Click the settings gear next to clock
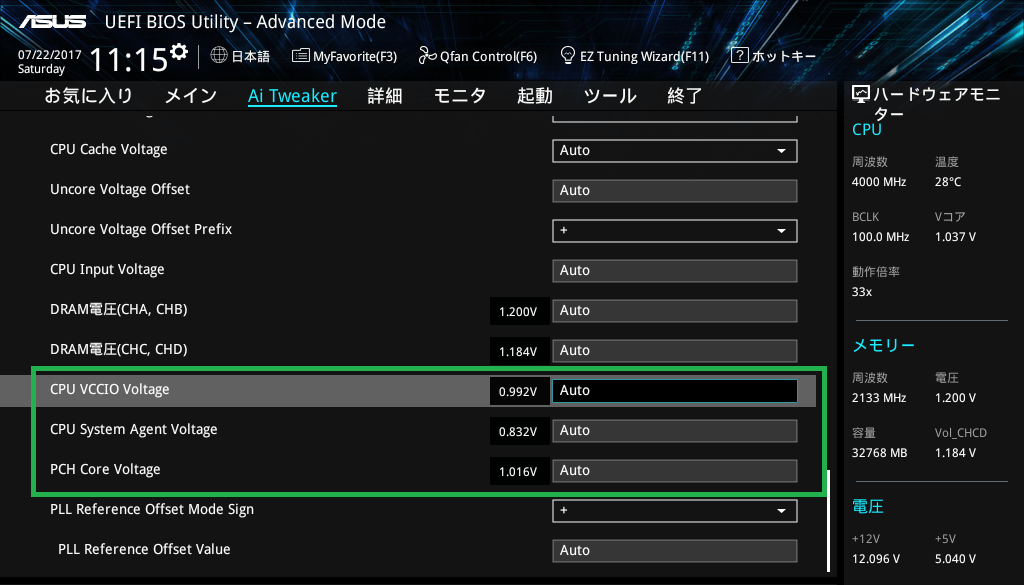The width and height of the screenshot is (1024, 585). (x=178, y=52)
